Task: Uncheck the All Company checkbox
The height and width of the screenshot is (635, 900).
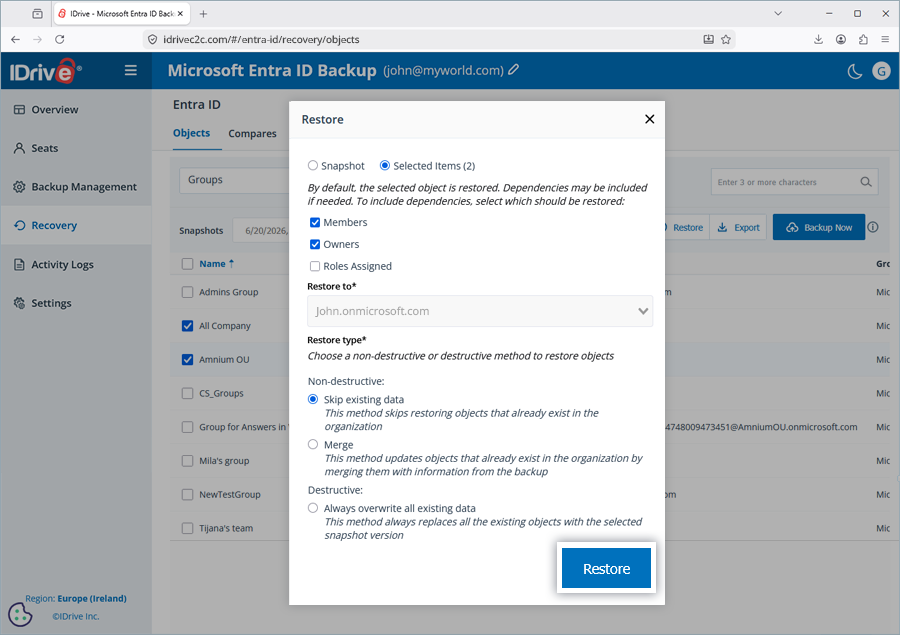Action: pos(187,326)
